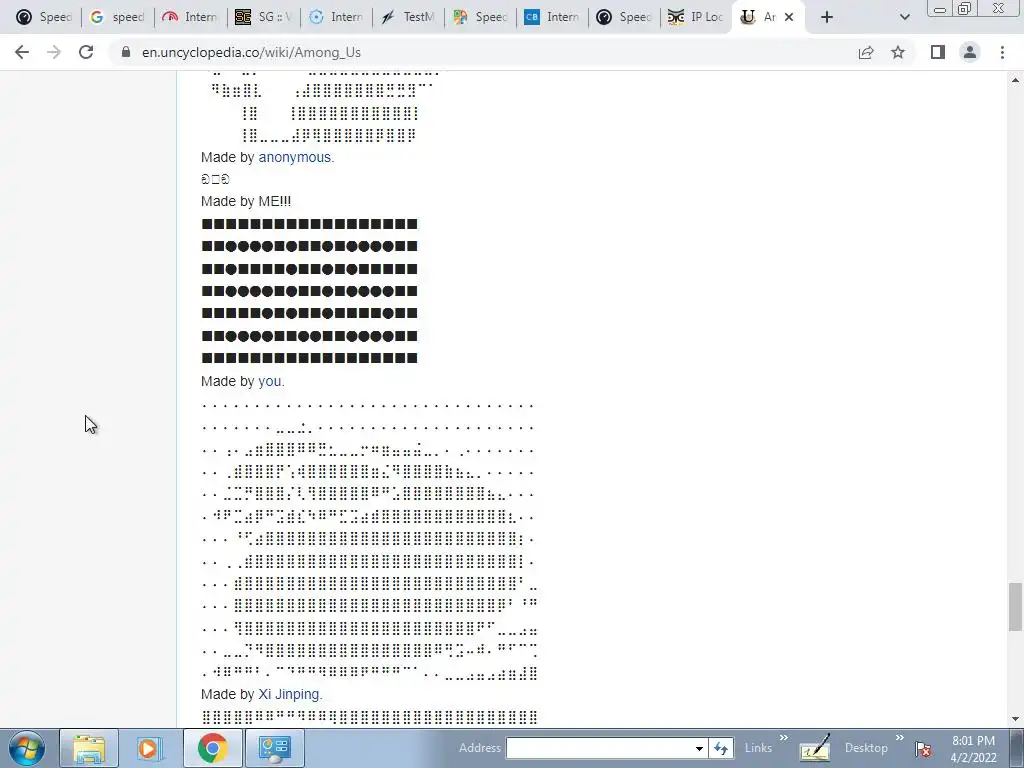Open the Chrome profile avatar
Viewport: 1024px width, 768px height.
coord(970,52)
